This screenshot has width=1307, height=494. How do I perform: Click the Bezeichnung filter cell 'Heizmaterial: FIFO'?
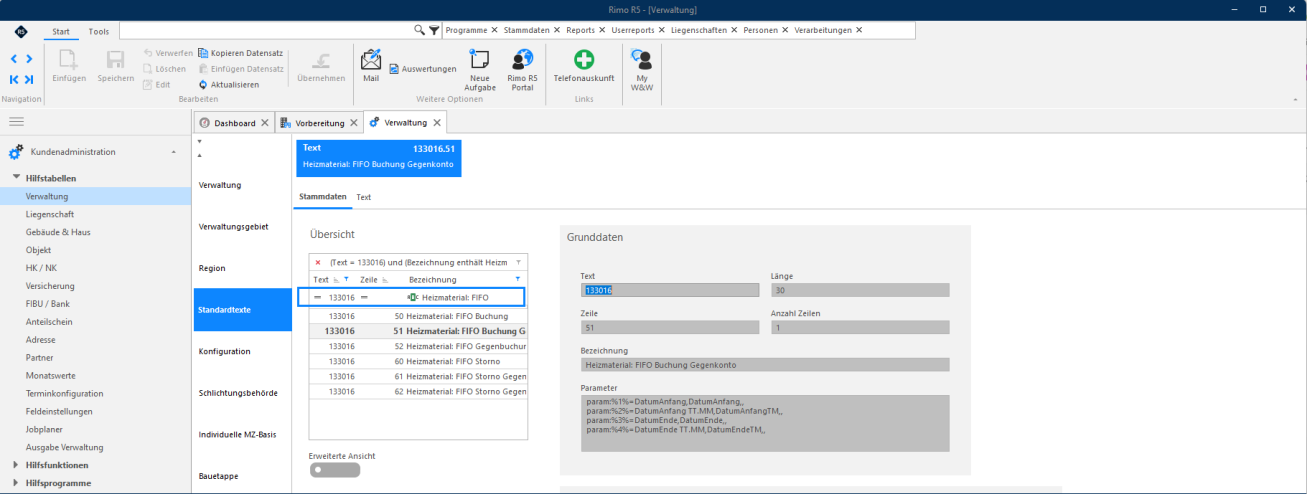tap(462, 297)
